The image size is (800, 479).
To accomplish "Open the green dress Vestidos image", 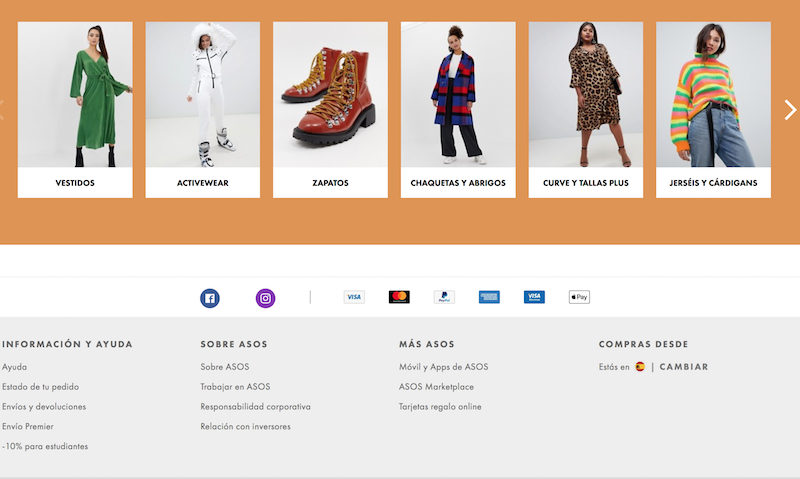I will point(75,94).
